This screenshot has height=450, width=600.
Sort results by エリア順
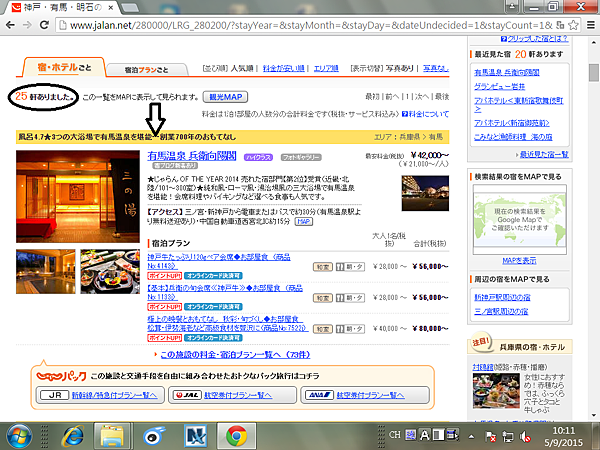[326, 68]
